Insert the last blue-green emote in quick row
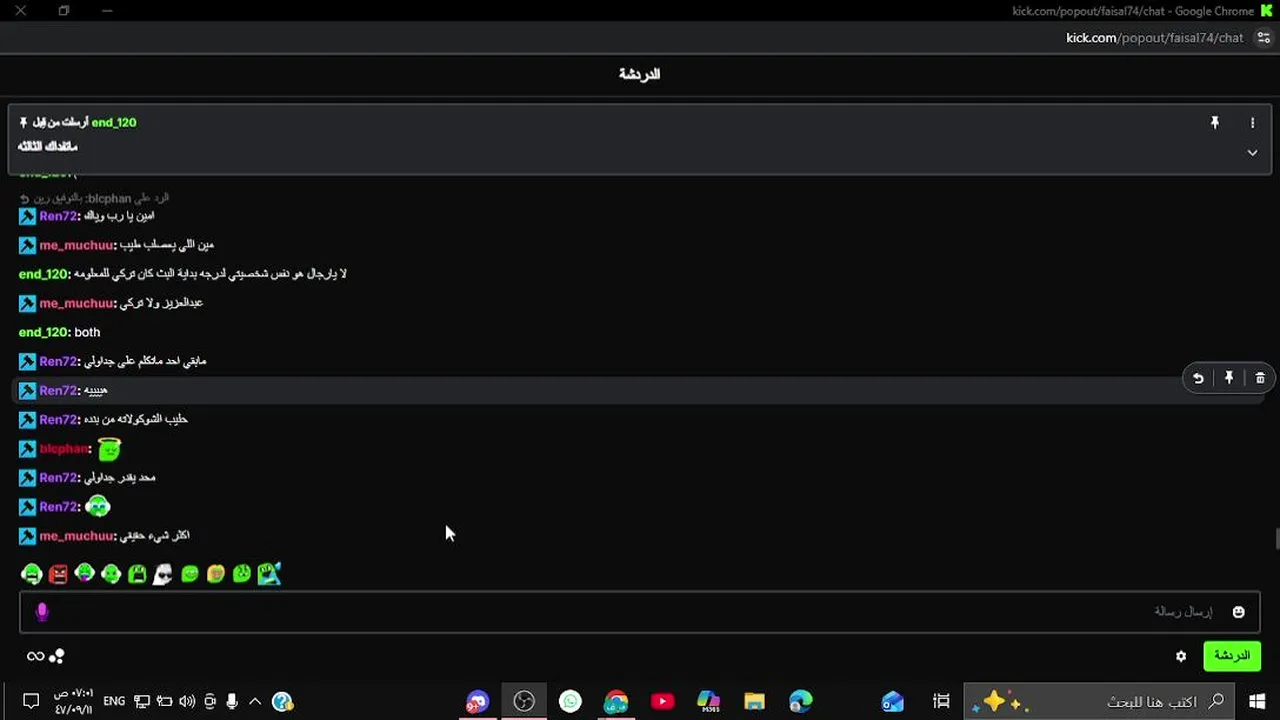 (269, 574)
